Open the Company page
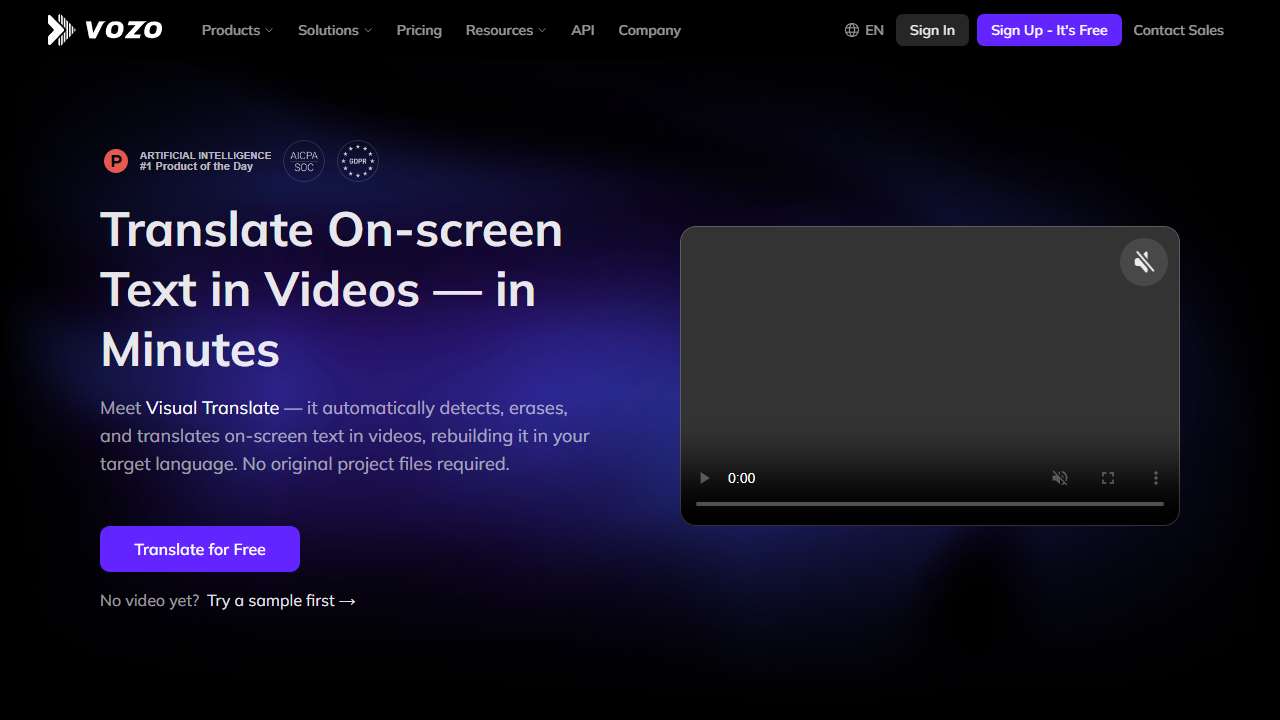Image resolution: width=1280 pixels, height=720 pixels. (649, 30)
